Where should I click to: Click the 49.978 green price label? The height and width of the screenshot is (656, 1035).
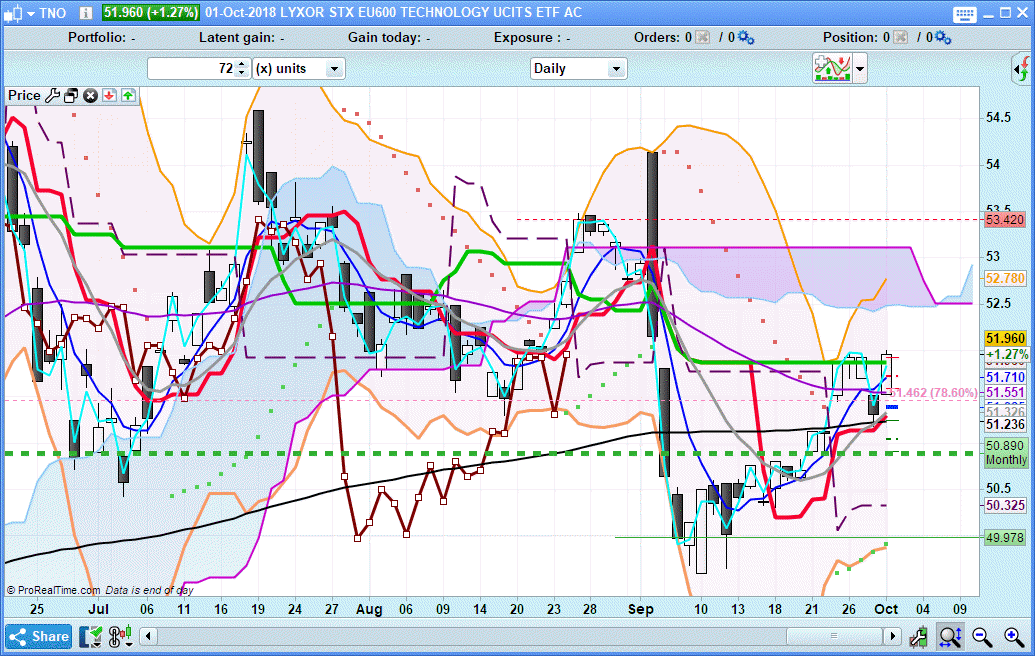point(1005,538)
